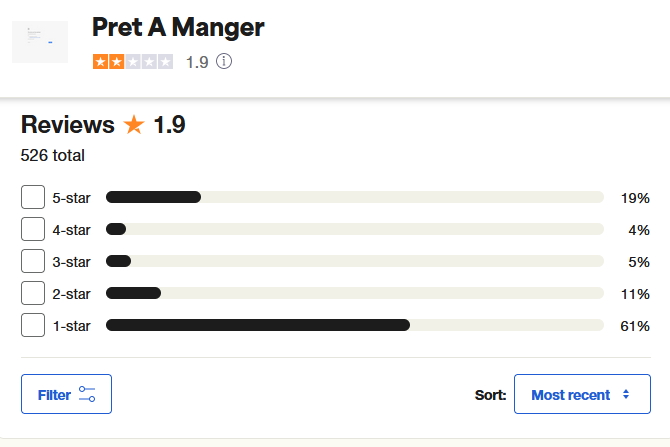
Task: Open the Most recent sort dropdown
Action: [582, 395]
